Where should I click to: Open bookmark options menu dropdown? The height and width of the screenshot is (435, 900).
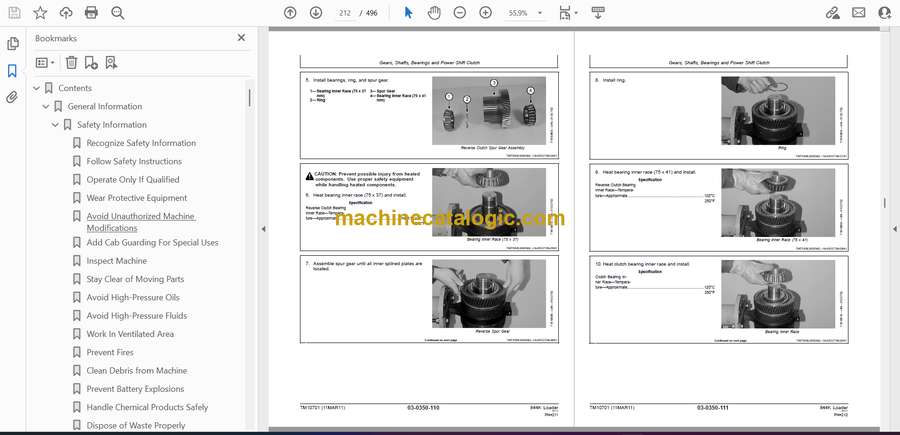[45, 62]
